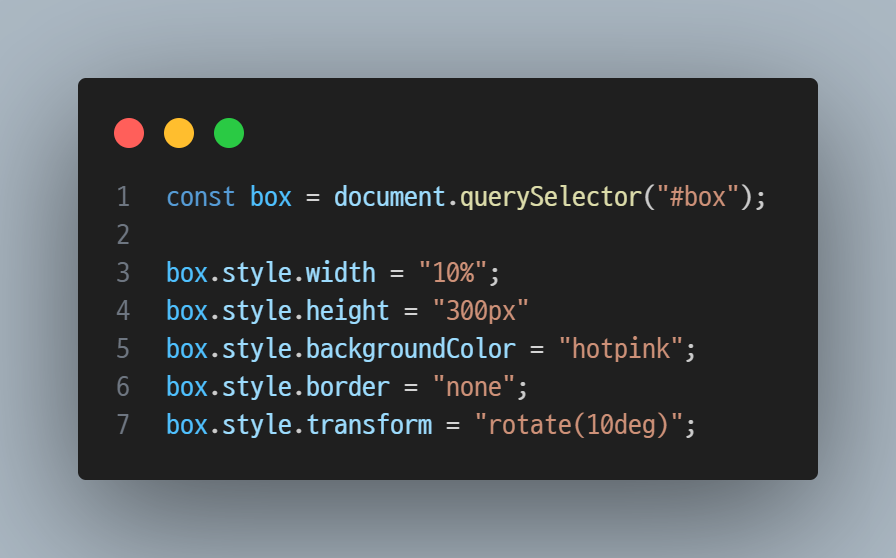Image resolution: width=896 pixels, height=558 pixels.
Task: Click line number 2 in gutter
Action: tap(123, 235)
